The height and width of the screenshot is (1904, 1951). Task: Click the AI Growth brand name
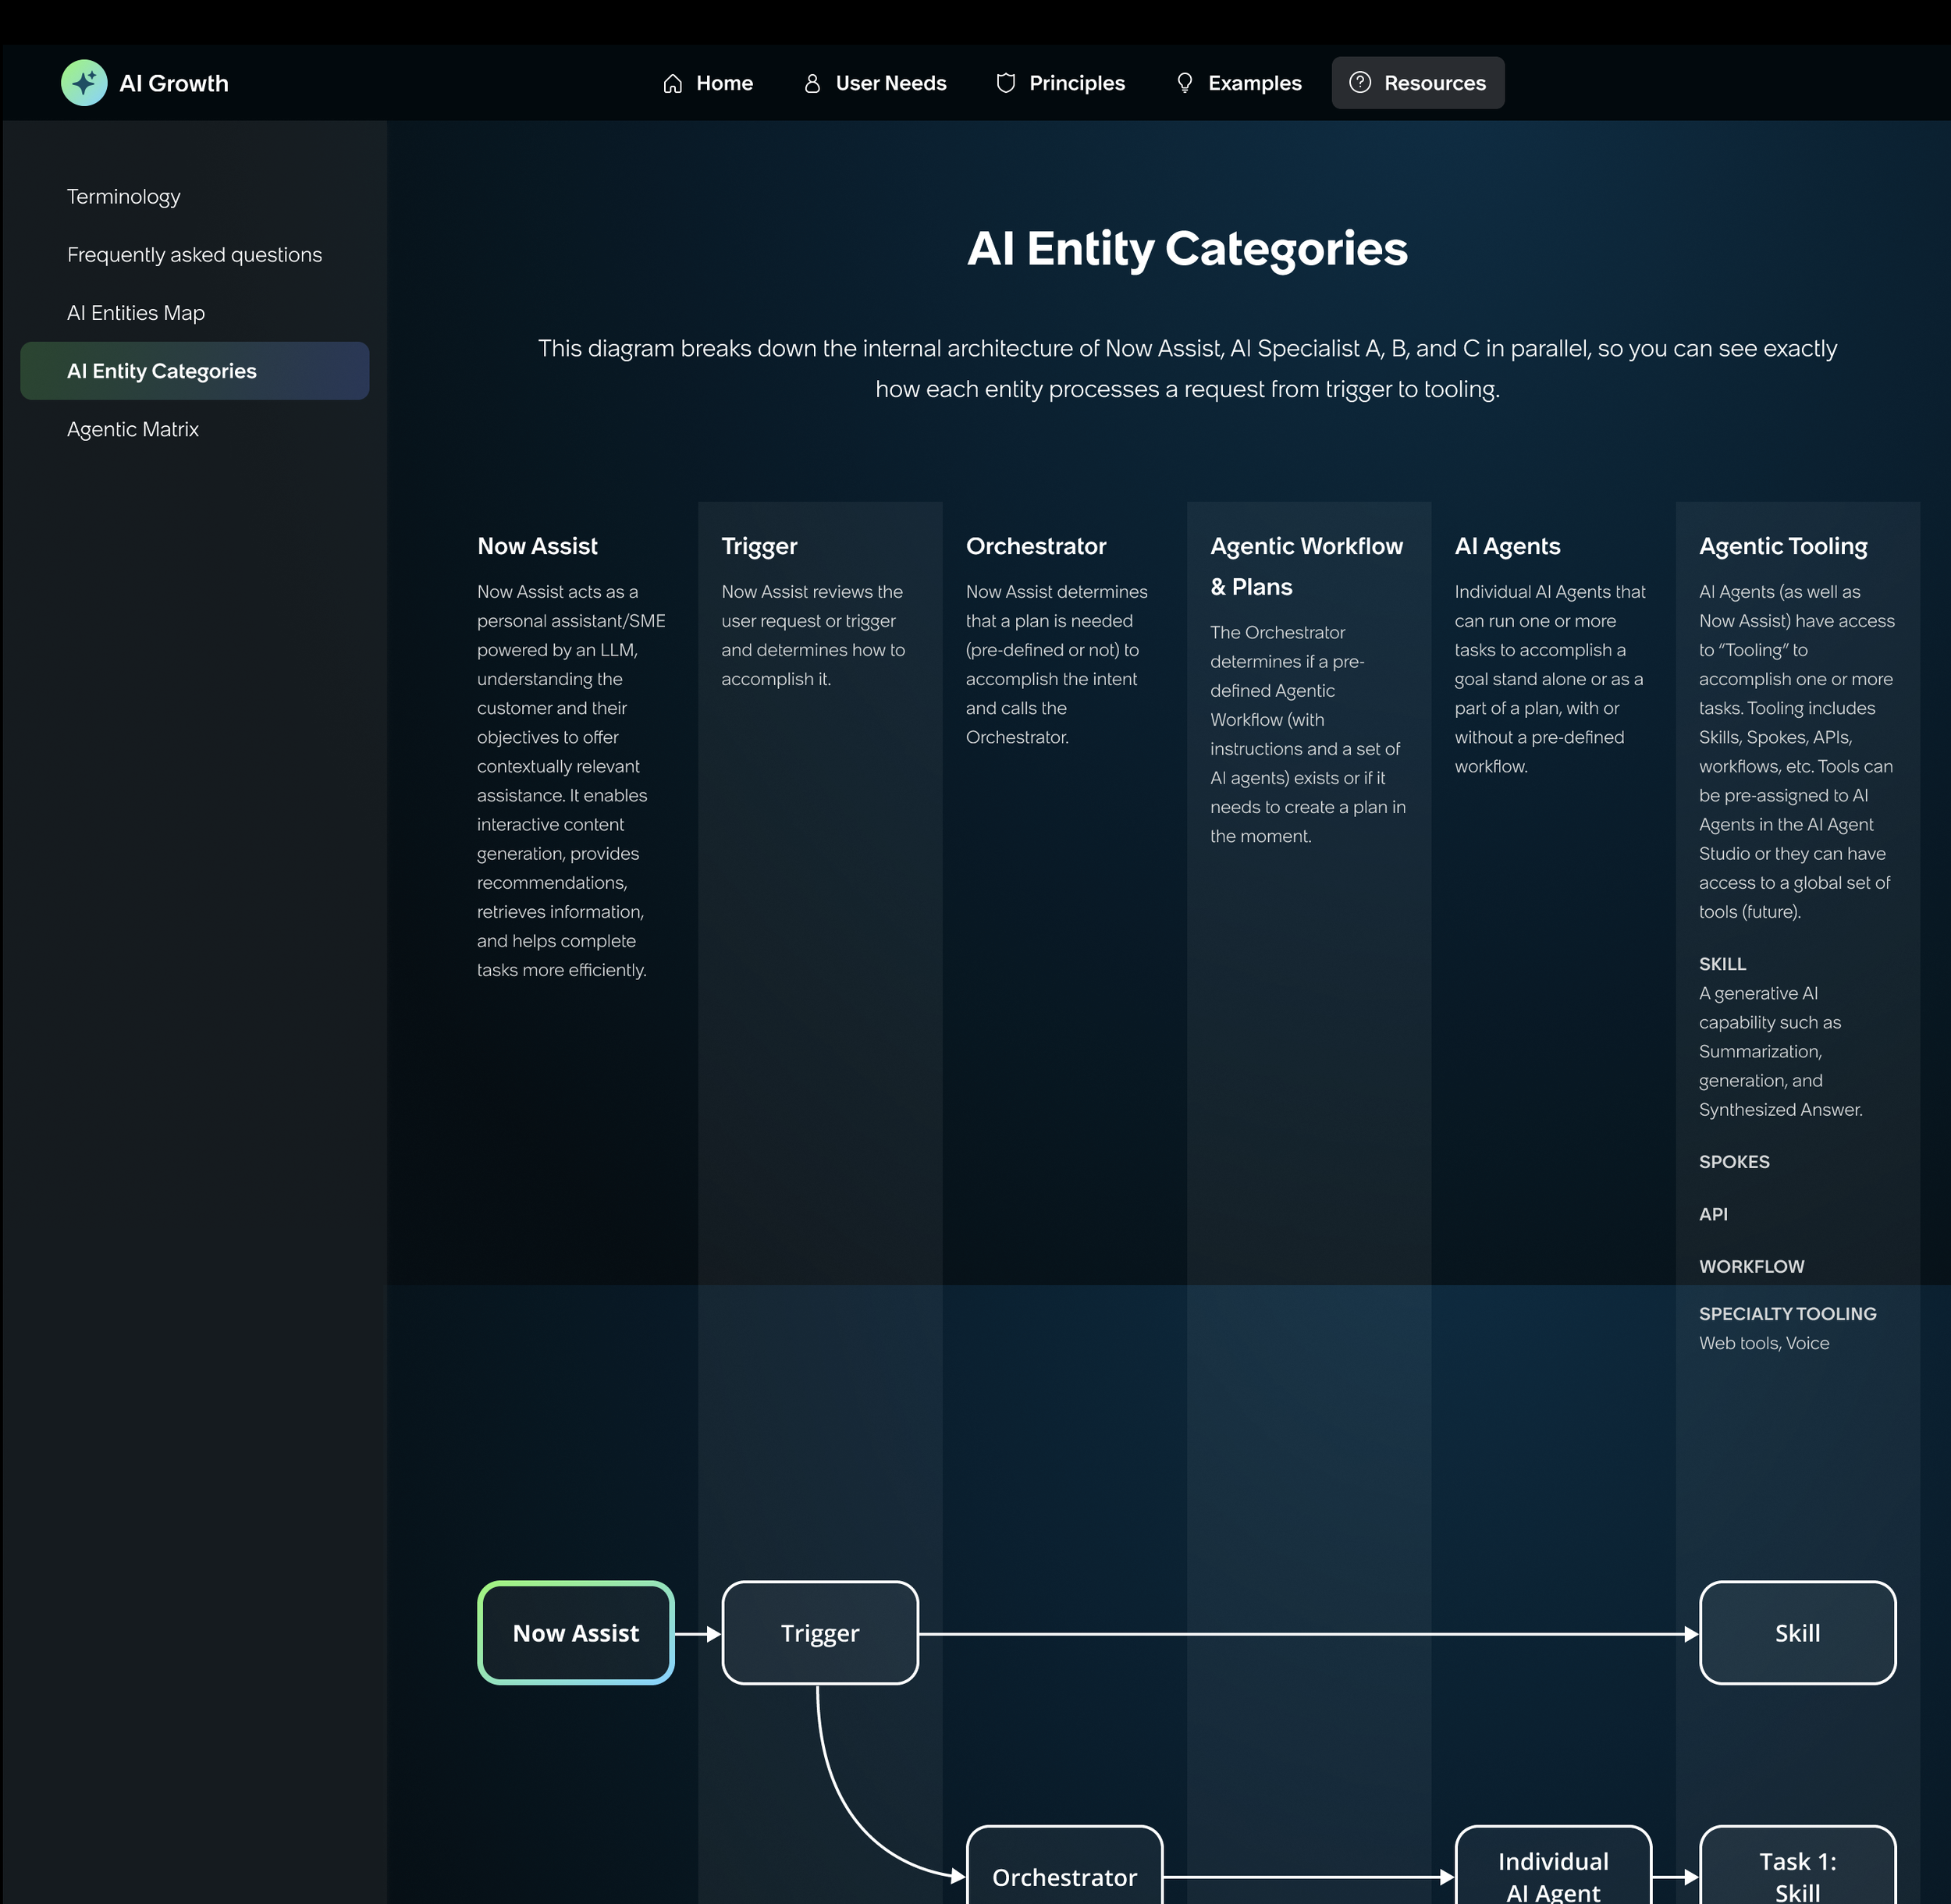pyautogui.click(x=174, y=84)
